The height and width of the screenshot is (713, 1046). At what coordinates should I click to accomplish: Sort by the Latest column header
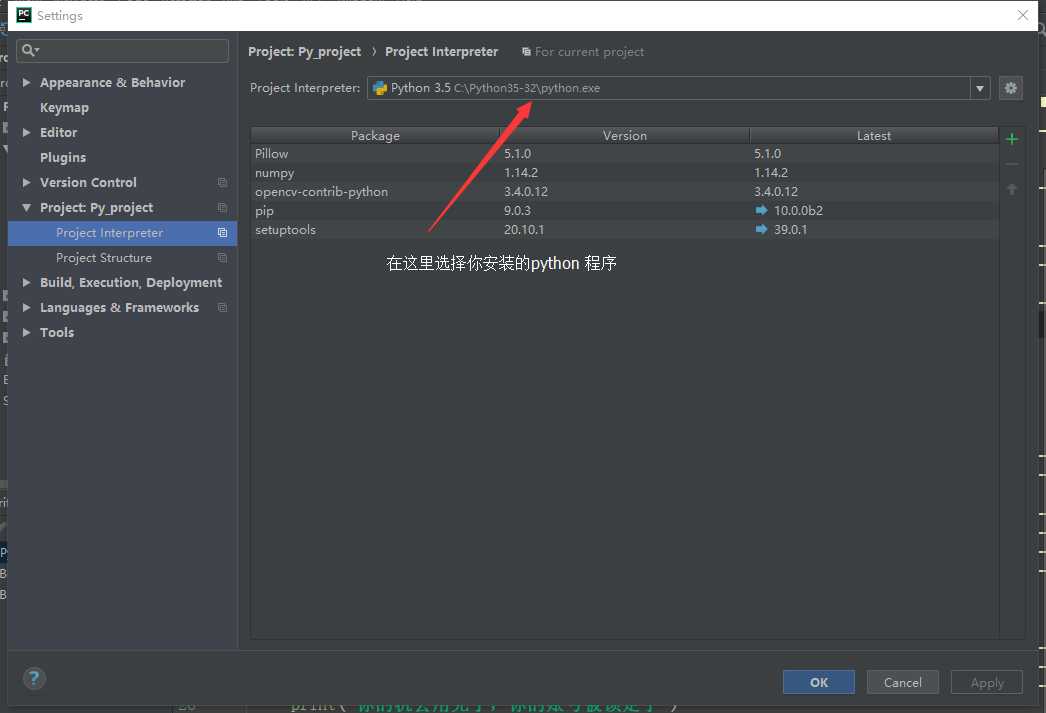(873, 135)
